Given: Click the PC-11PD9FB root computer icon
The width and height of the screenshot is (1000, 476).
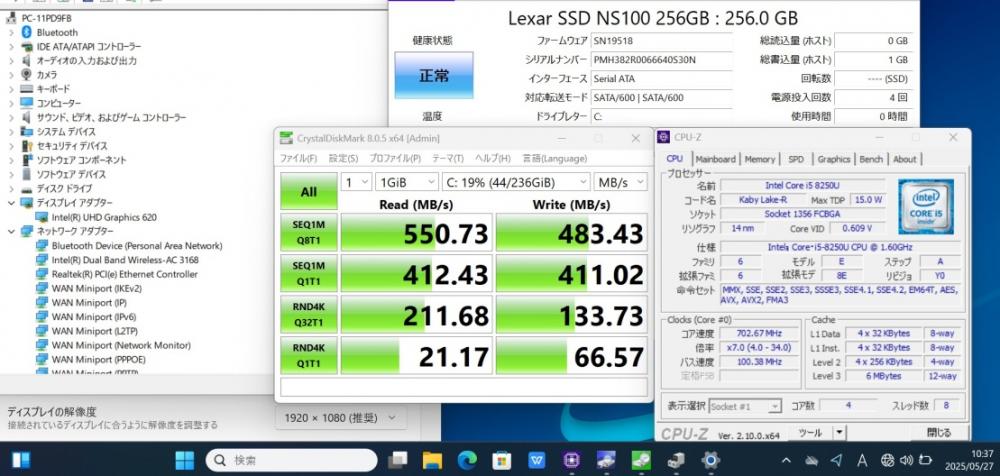Looking at the screenshot, I should point(12,19).
